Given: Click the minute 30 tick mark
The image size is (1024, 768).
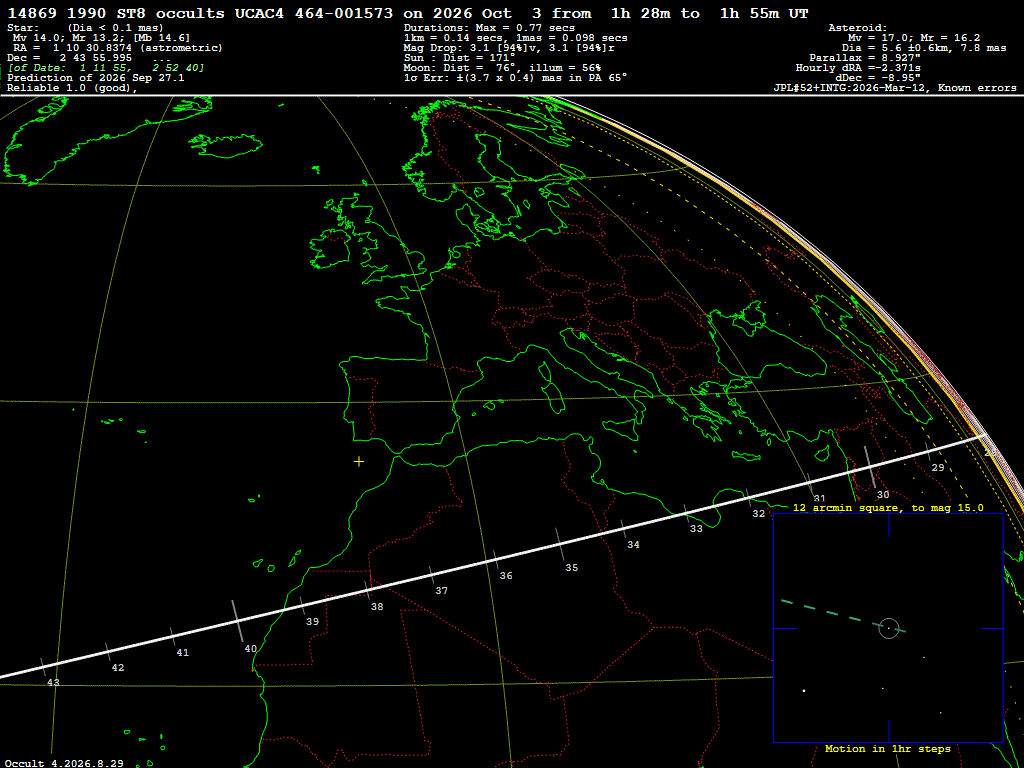Looking at the screenshot, I should coord(871,467).
